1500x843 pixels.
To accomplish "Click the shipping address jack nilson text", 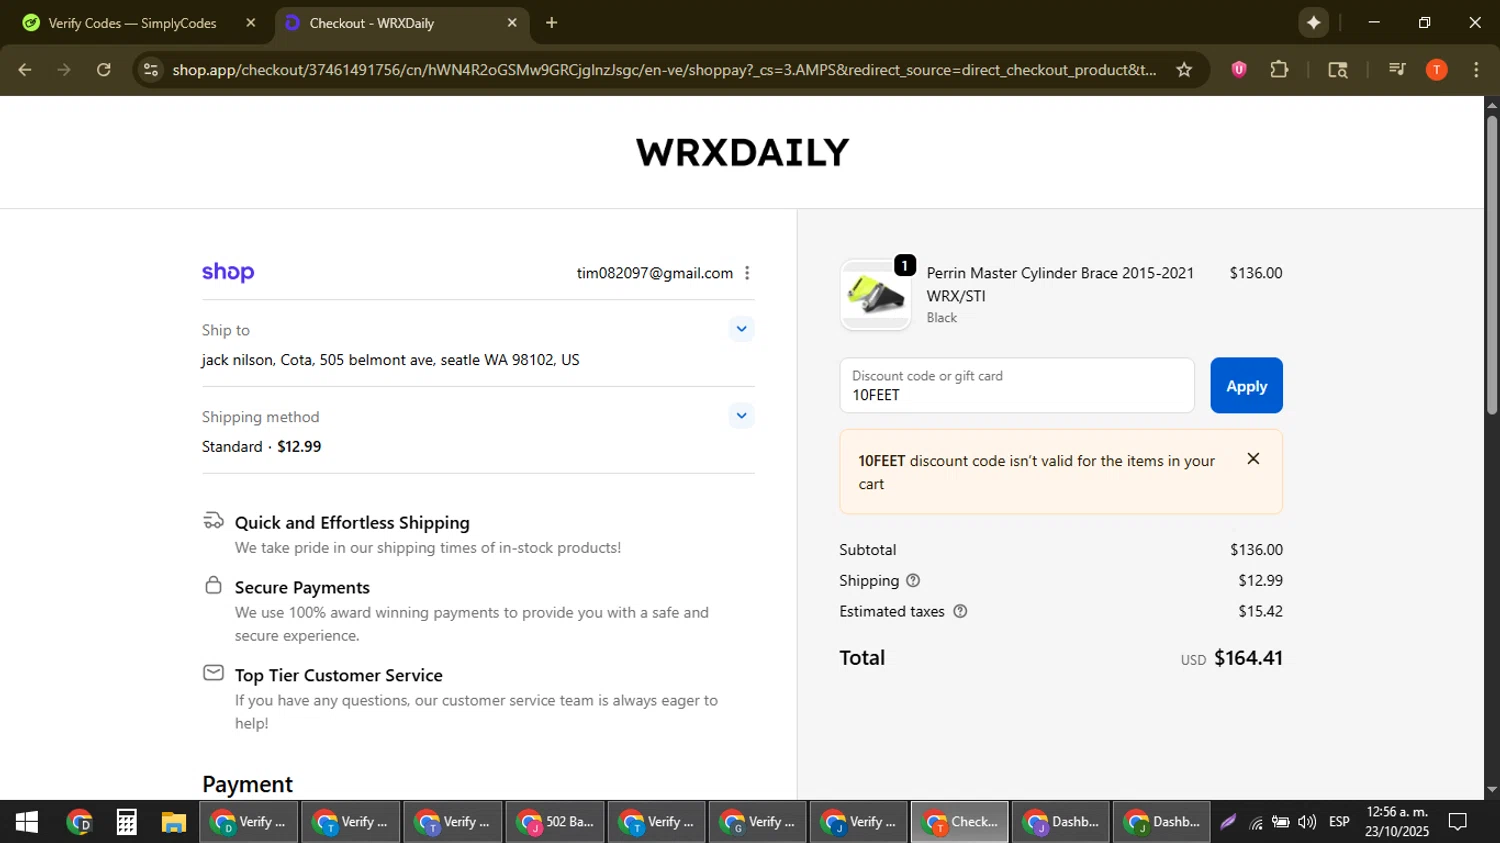I will 391,360.
